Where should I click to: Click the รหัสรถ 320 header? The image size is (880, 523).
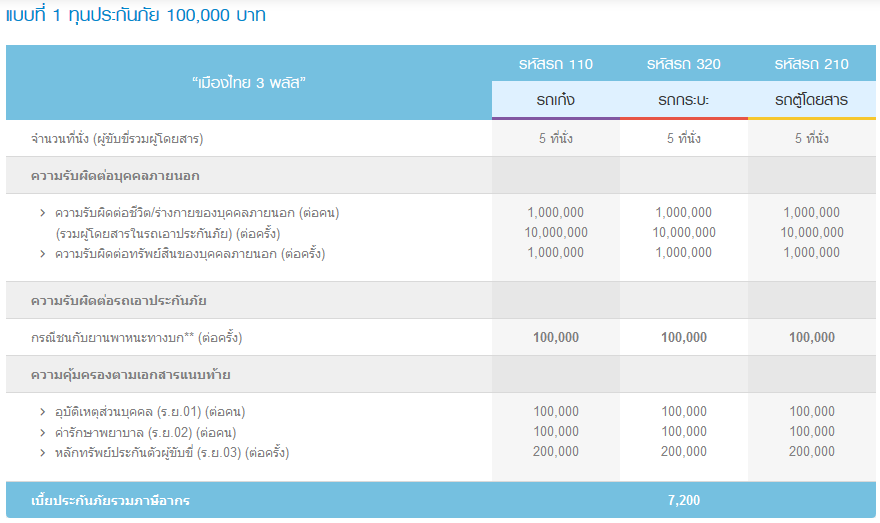(x=684, y=64)
